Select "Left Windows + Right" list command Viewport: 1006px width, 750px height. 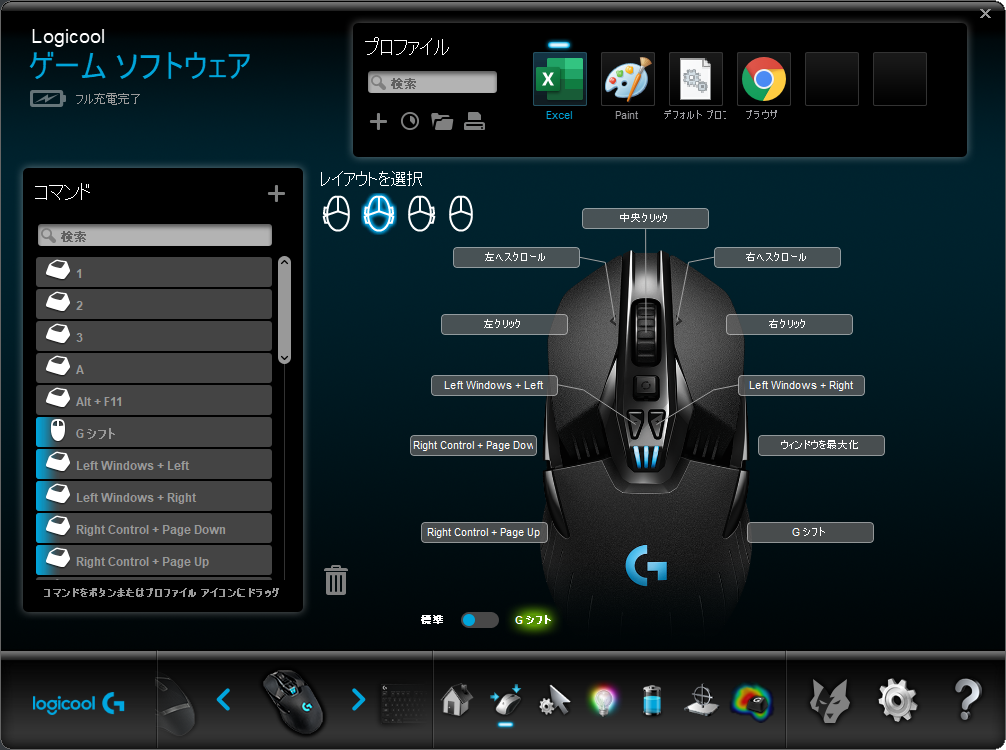click(x=154, y=497)
